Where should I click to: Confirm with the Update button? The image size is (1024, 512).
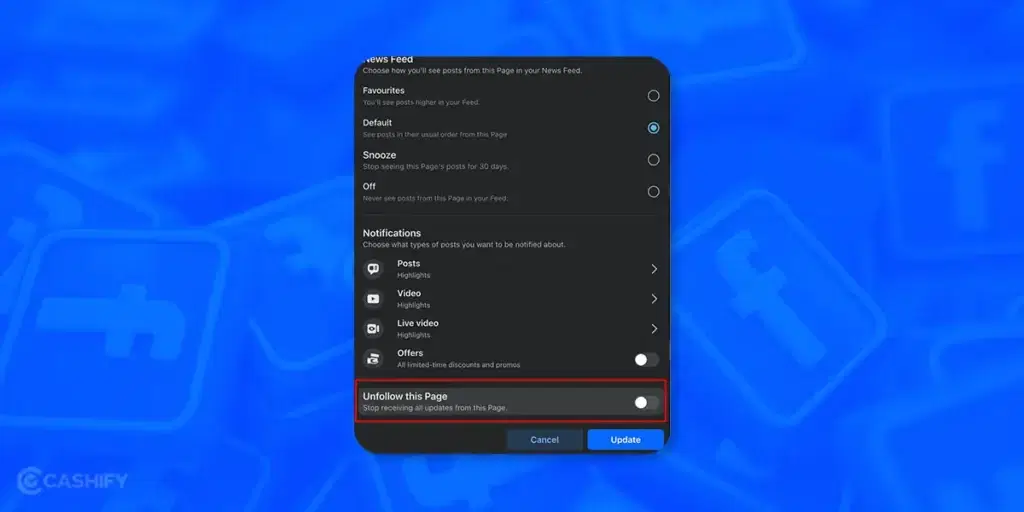click(x=626, y=440)
